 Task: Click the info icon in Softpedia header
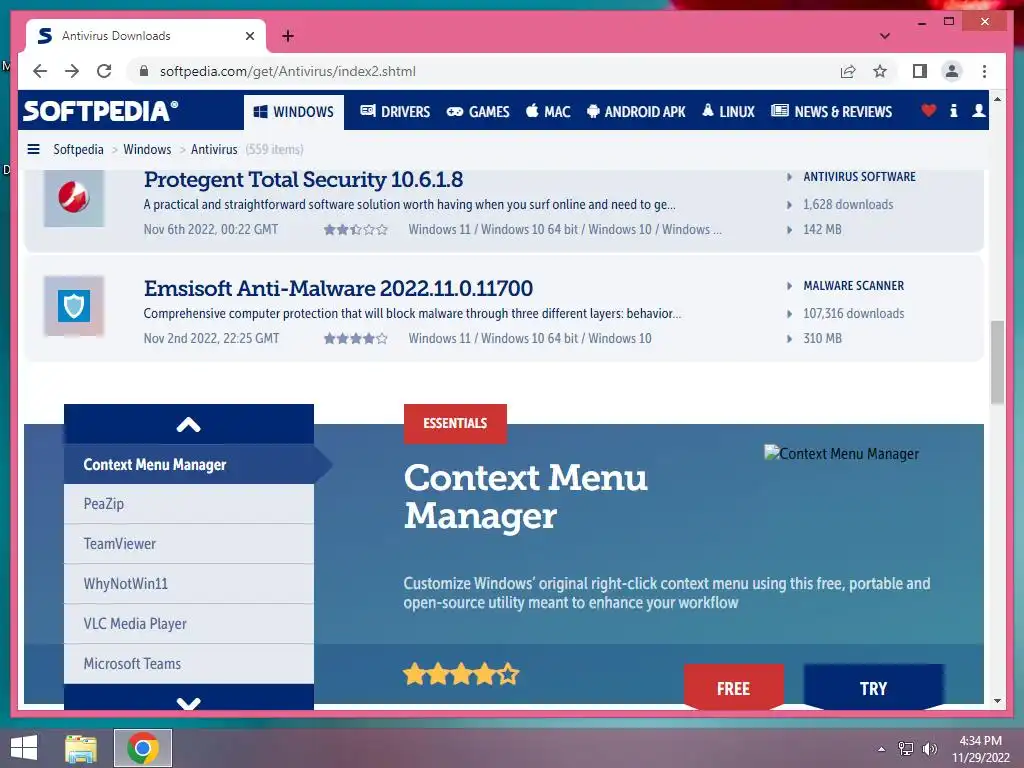tap(953, 111)
